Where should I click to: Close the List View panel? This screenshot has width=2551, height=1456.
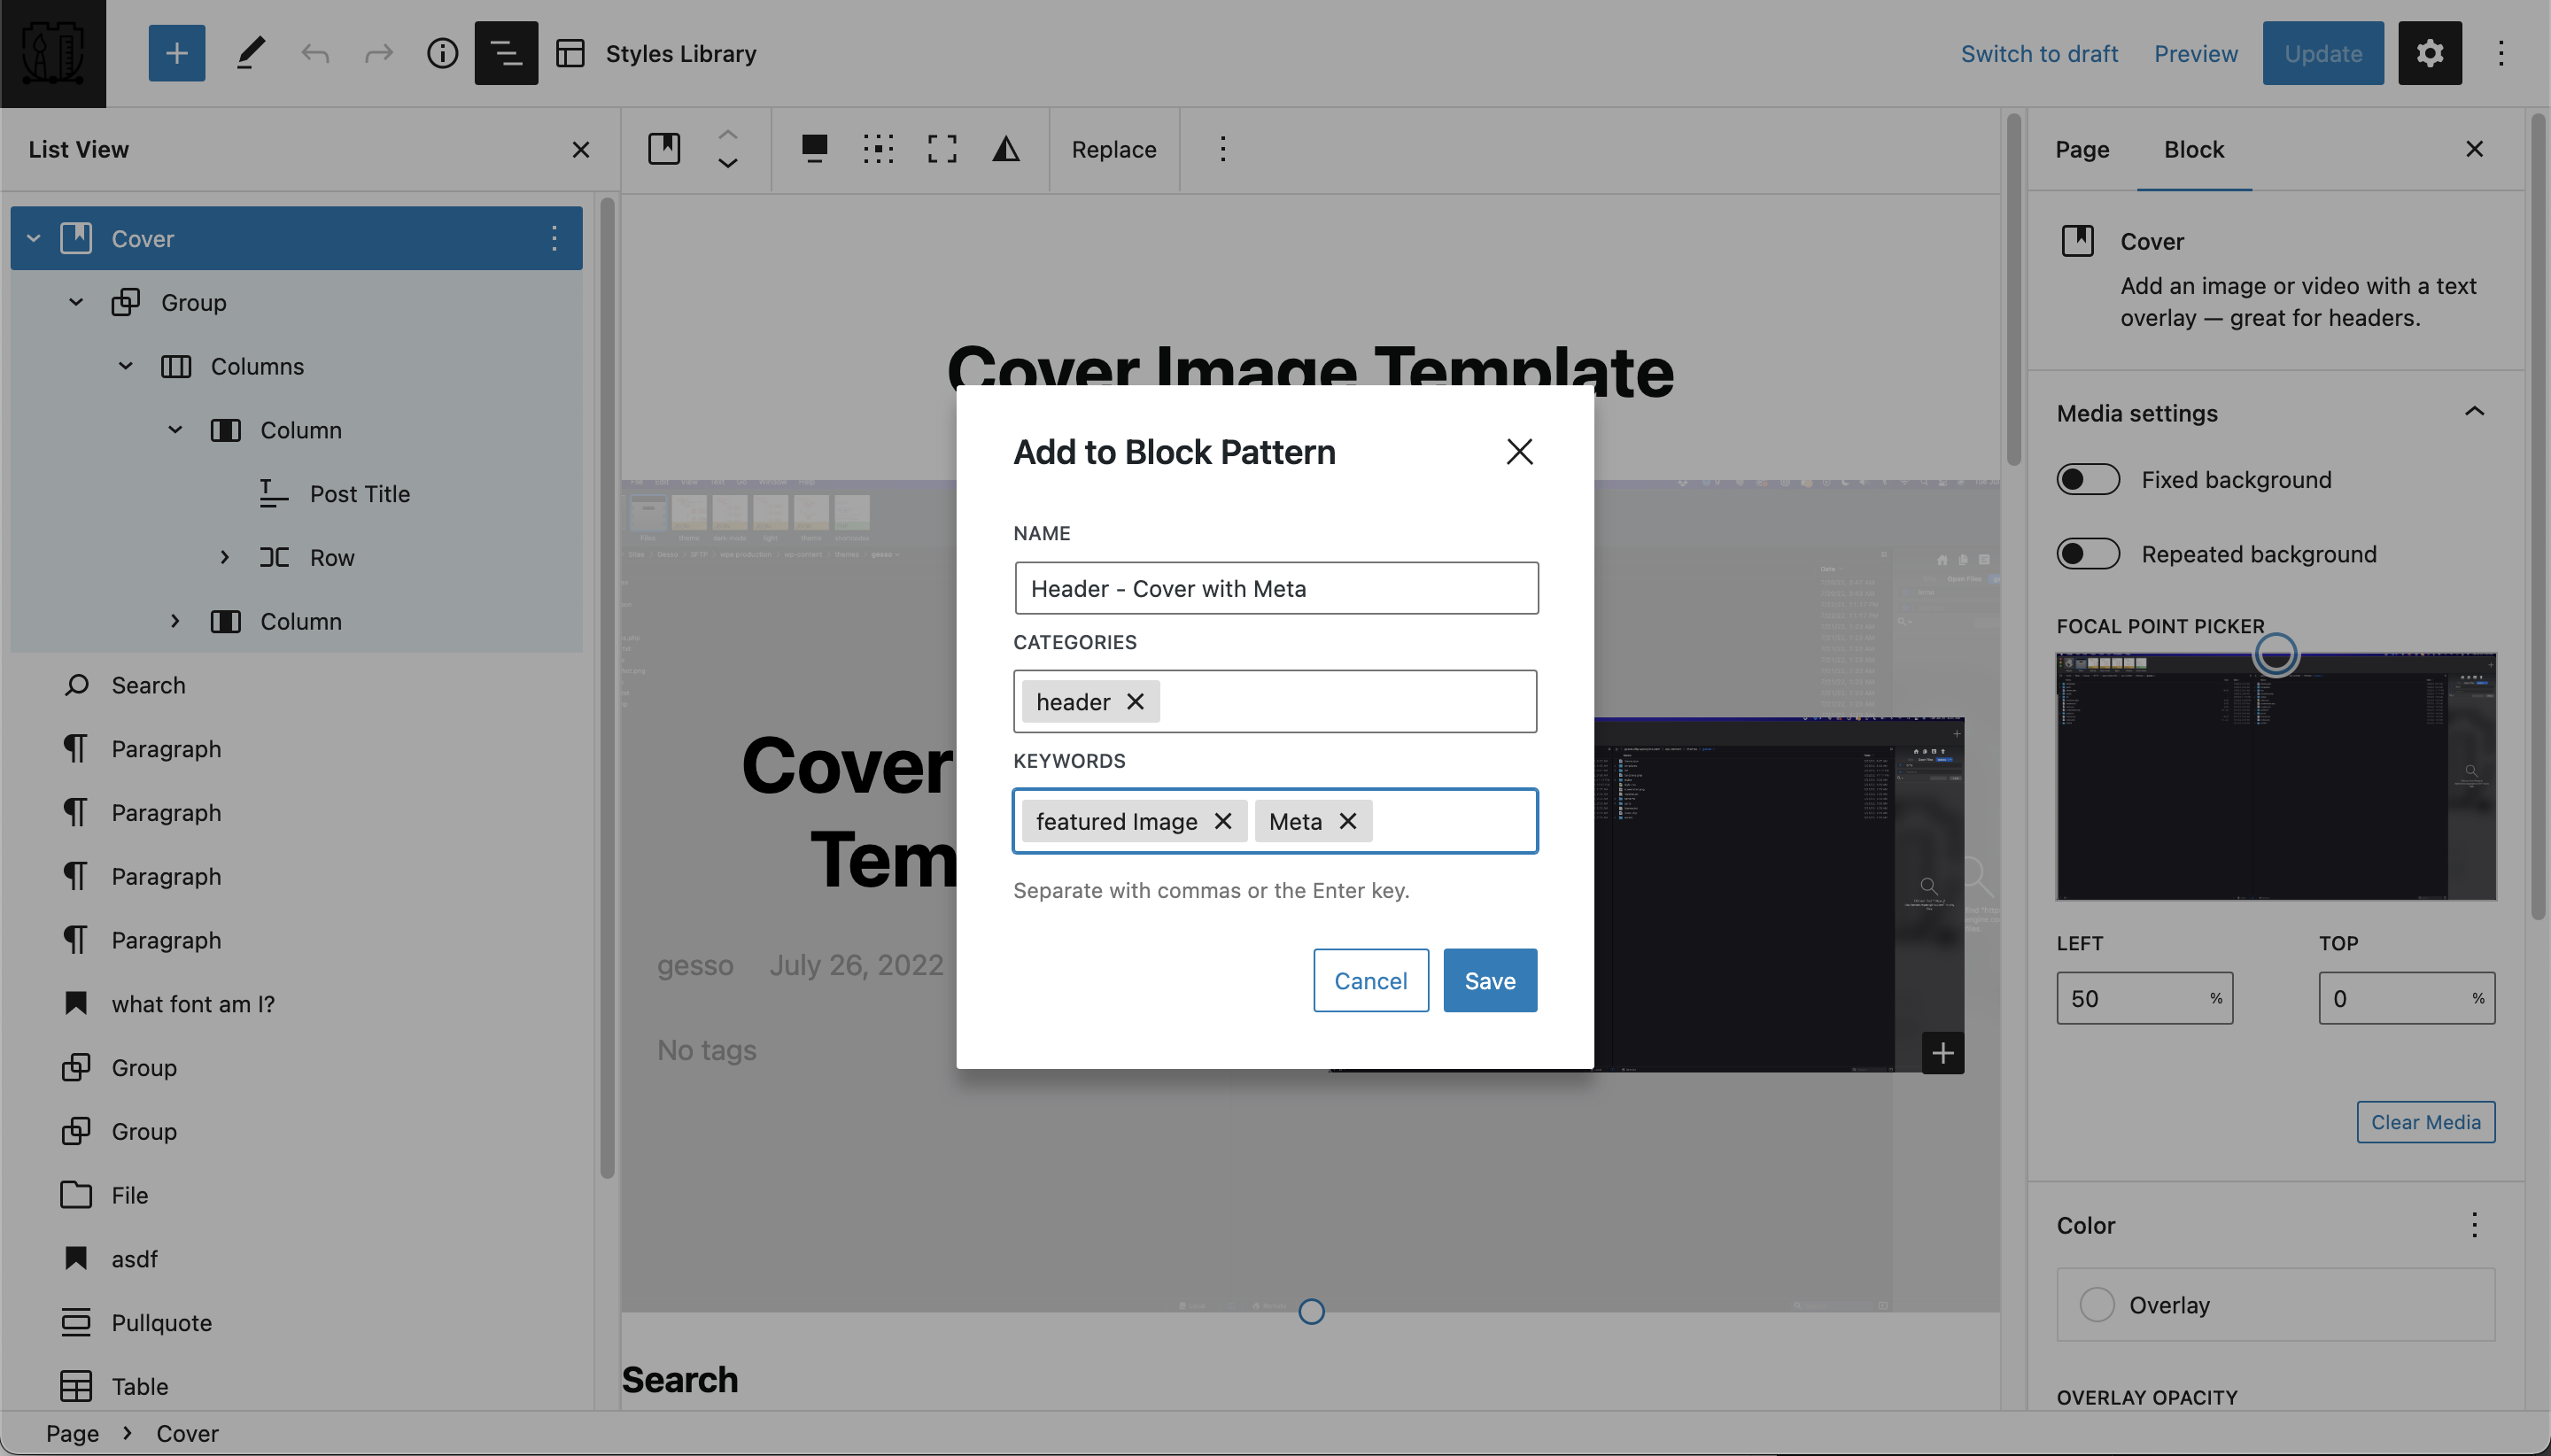coord(580,149)
